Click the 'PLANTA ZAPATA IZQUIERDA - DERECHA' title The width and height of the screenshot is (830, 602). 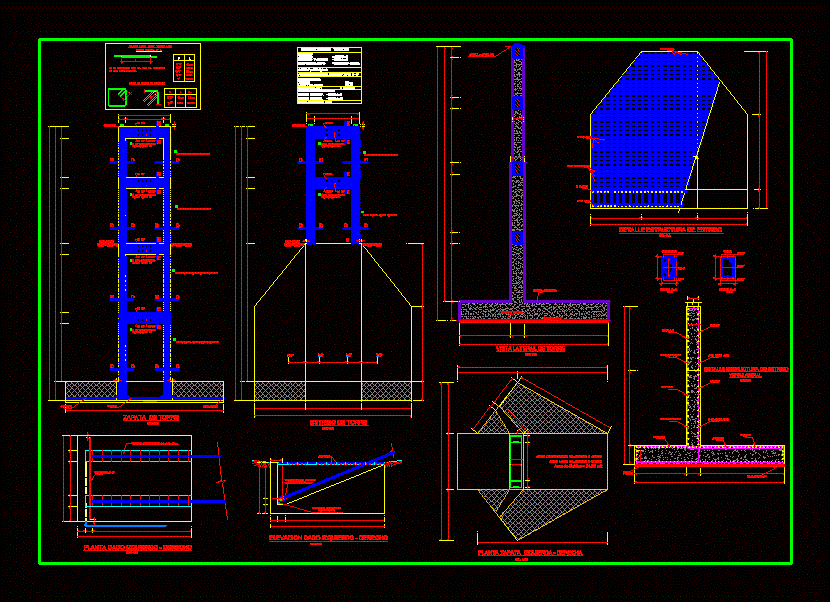click(x=530, y=553)
